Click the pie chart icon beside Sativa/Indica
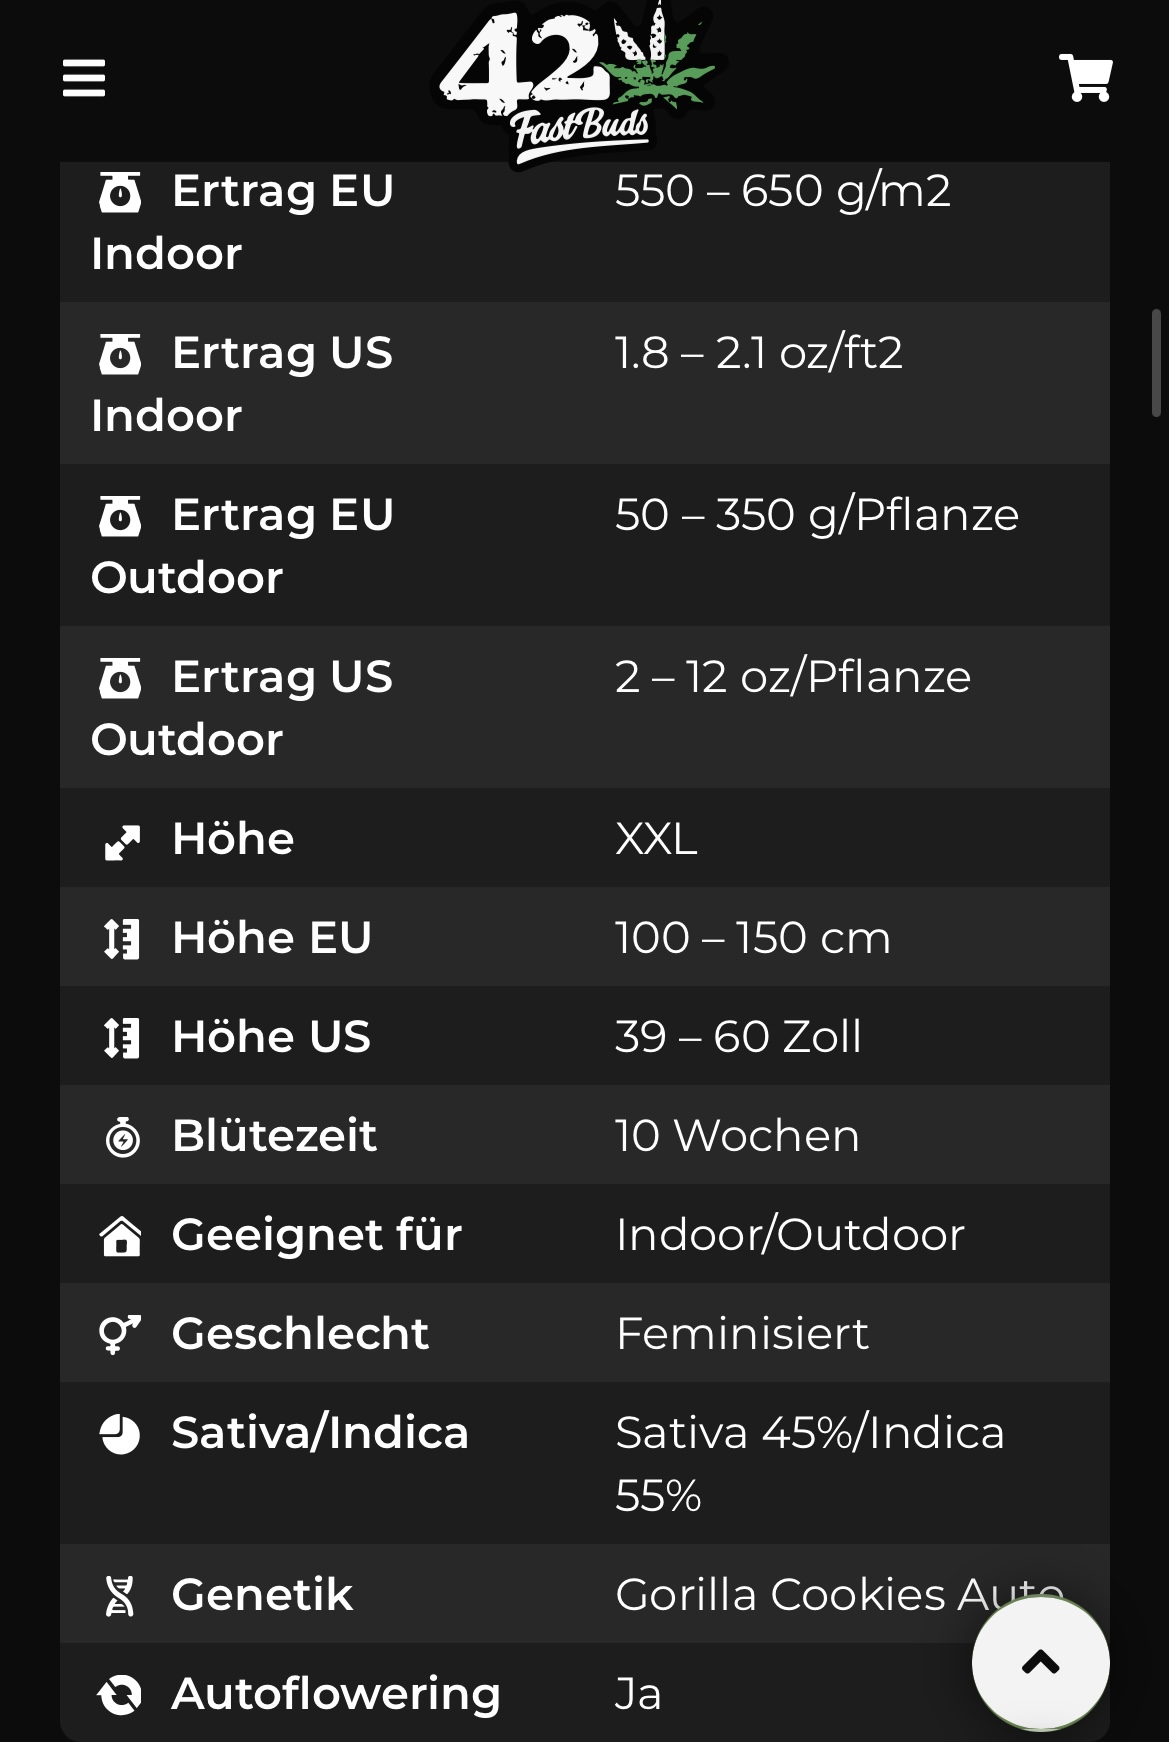 (x=120, y=1434)
